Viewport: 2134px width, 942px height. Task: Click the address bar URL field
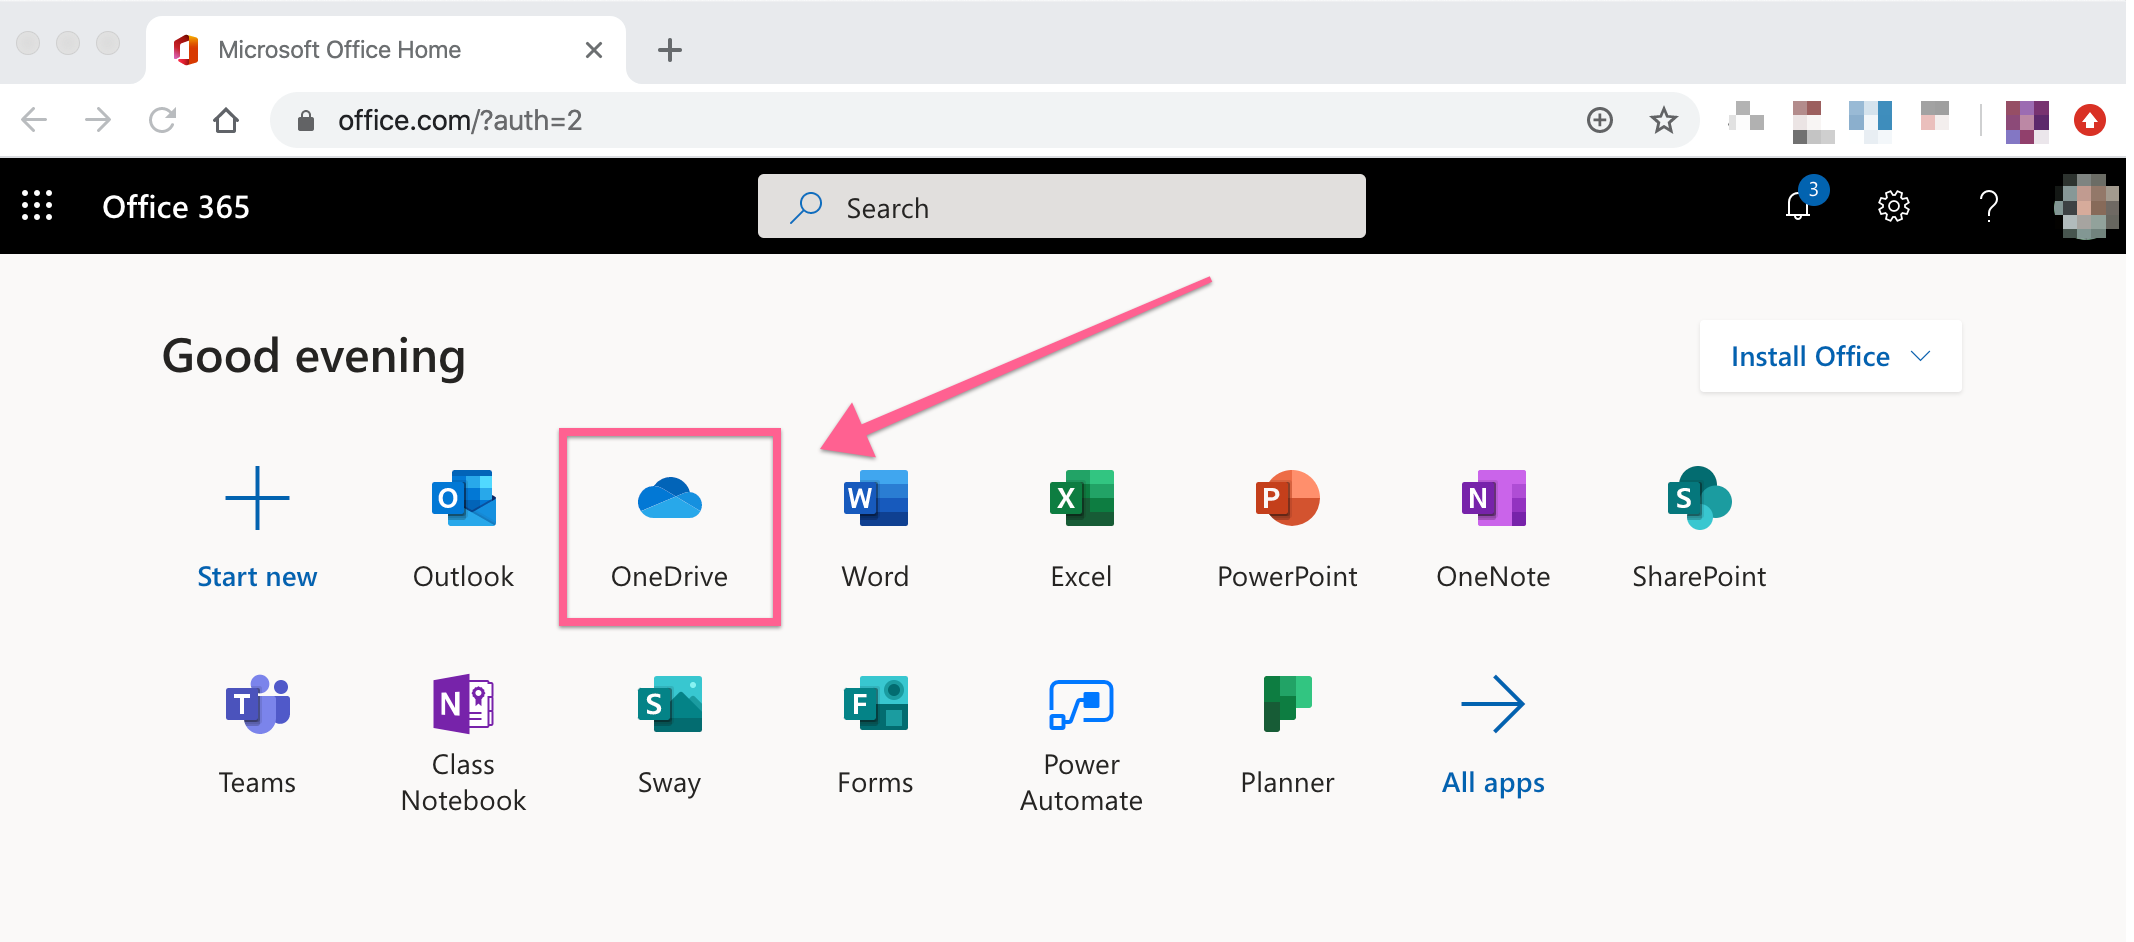[x=985, y=121]
